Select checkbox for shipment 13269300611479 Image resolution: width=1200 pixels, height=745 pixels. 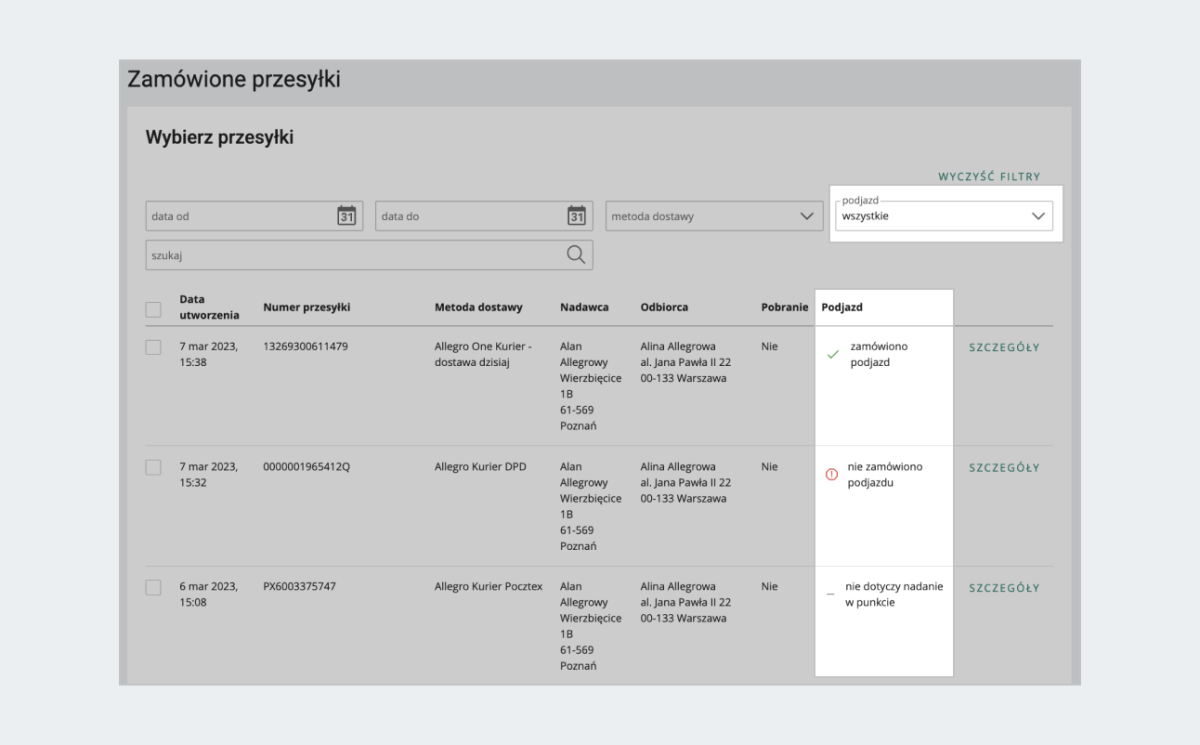tap(153, 347)
